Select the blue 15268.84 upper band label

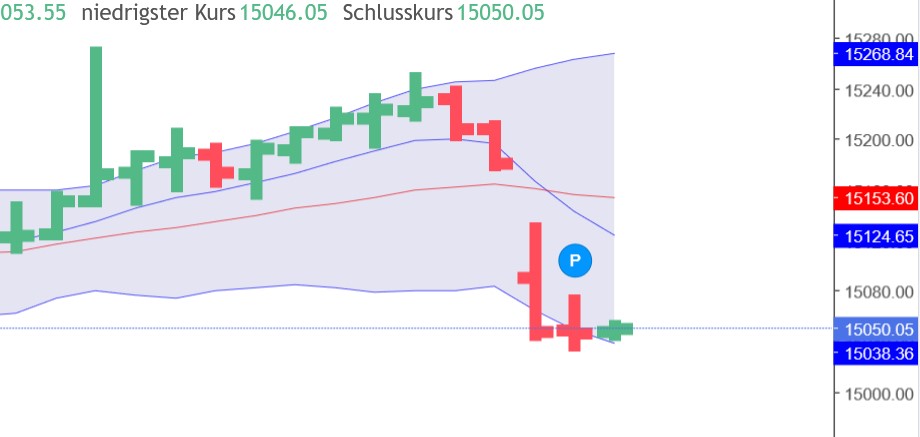(879, 54)
